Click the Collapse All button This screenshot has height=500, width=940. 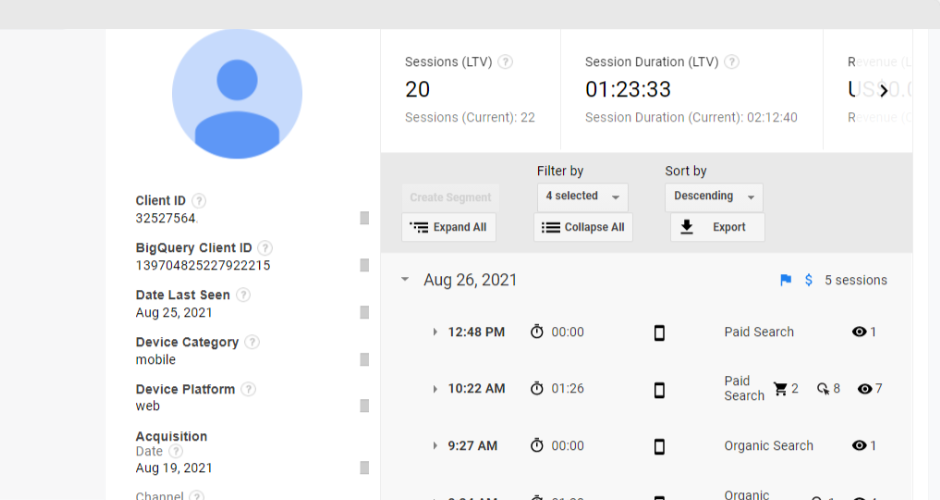pos(583,227)
